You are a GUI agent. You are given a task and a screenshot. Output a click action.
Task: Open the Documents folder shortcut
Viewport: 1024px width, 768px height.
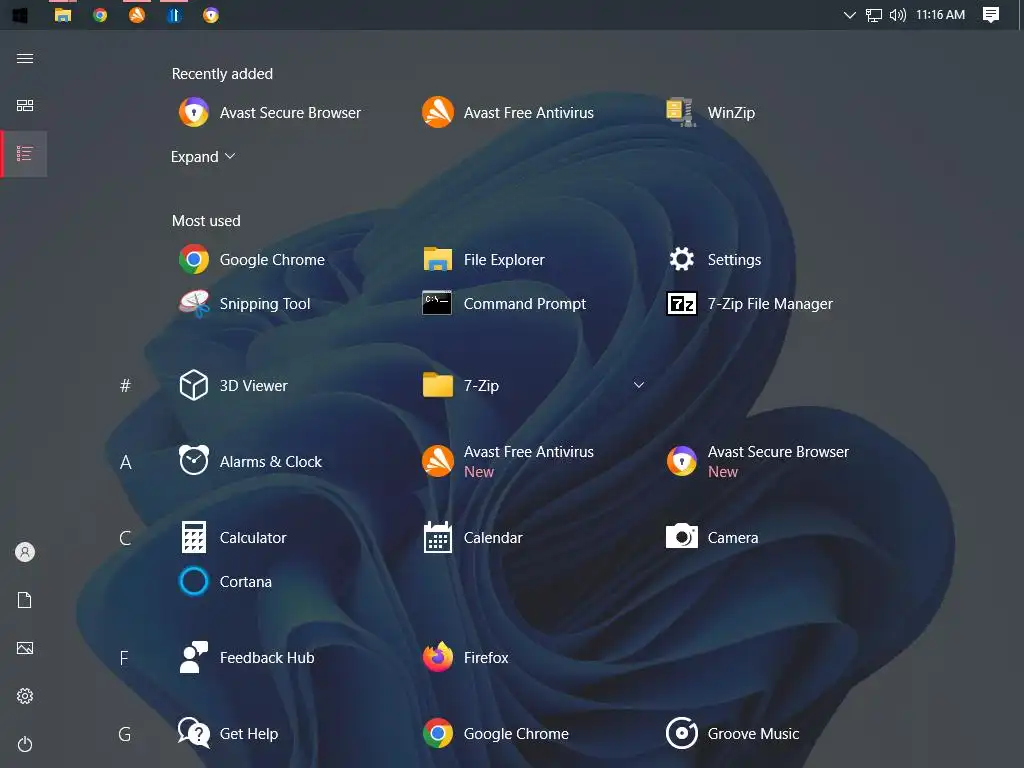coord(25,600)
